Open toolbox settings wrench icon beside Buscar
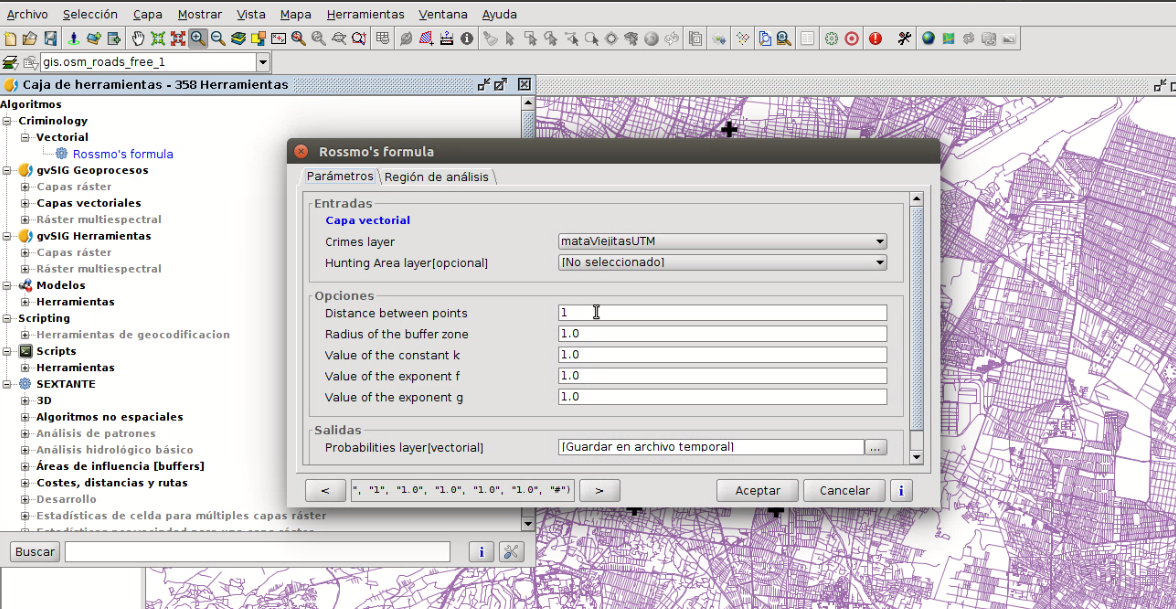1176x609 pixels. pos(511,552)
